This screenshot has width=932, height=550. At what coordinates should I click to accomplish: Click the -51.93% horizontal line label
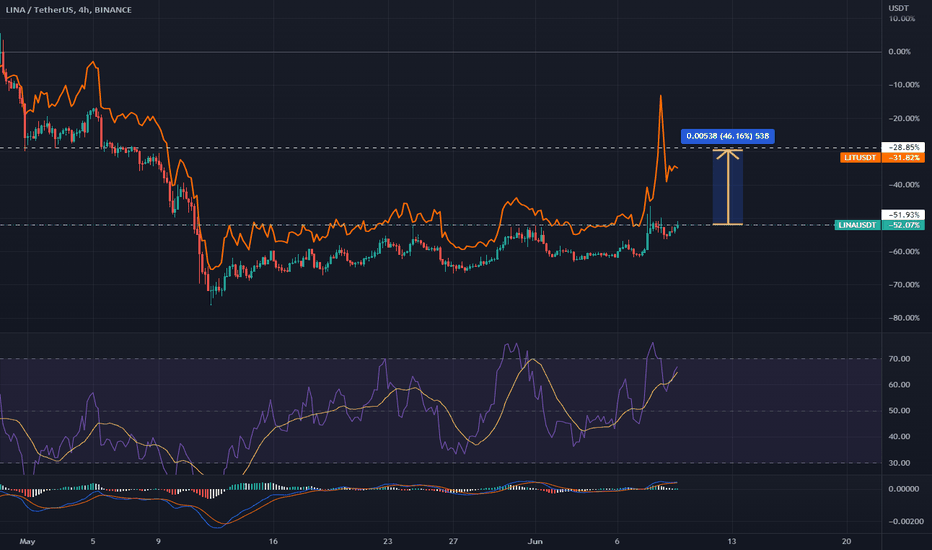tap(903, 215)
